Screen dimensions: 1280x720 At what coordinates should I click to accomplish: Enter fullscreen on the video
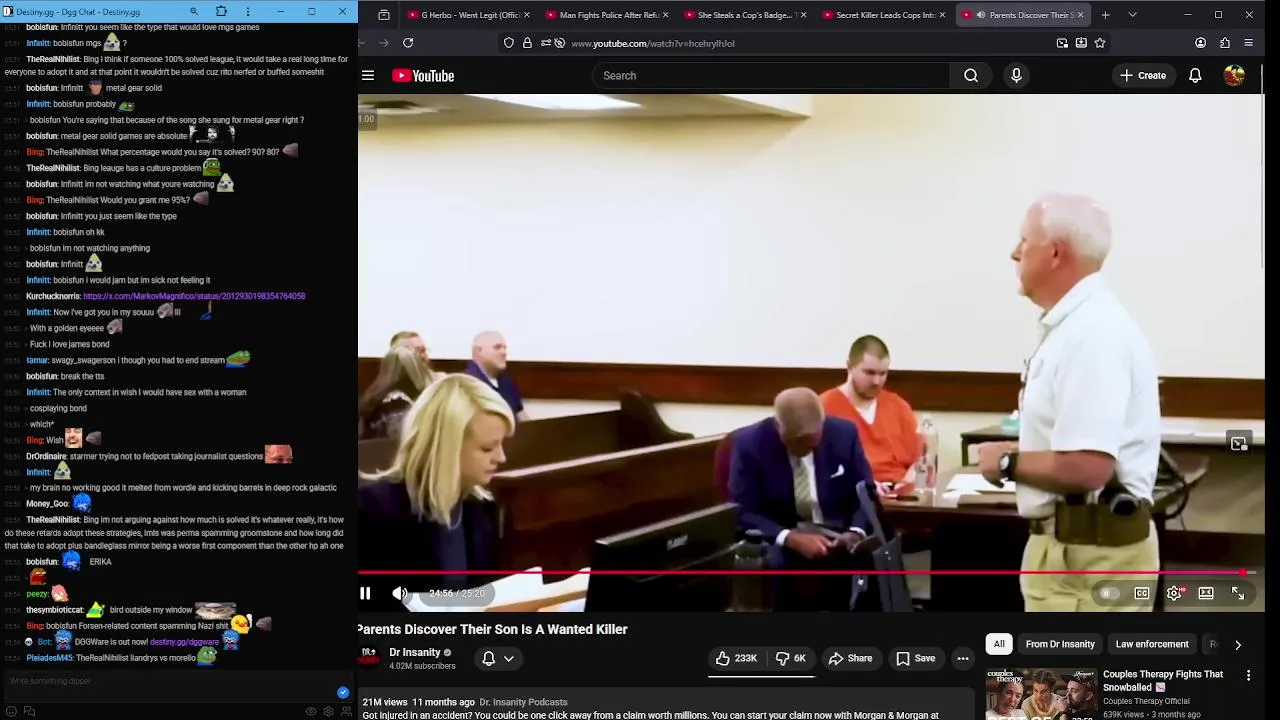tap(1238, 594)
